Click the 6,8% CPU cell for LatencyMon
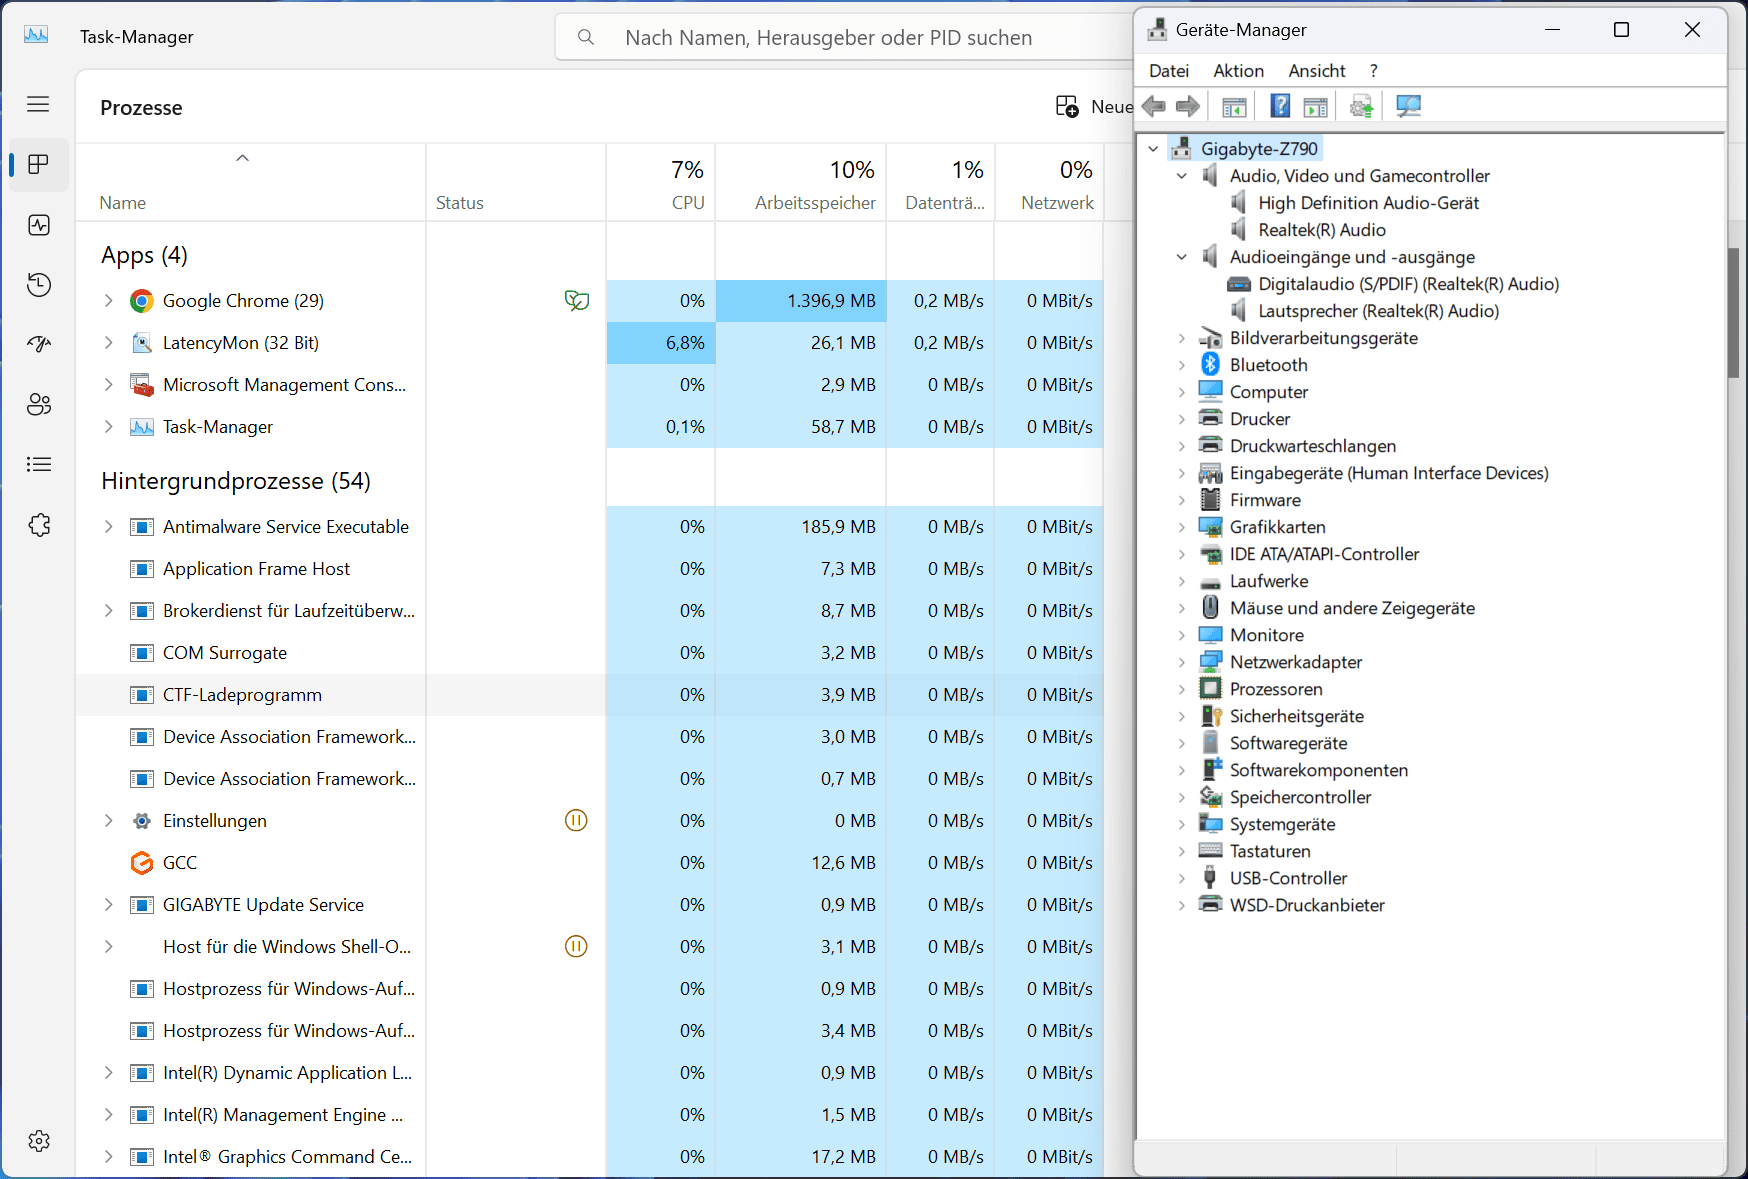1748x1179 pixels. click(x=661, y=342)
